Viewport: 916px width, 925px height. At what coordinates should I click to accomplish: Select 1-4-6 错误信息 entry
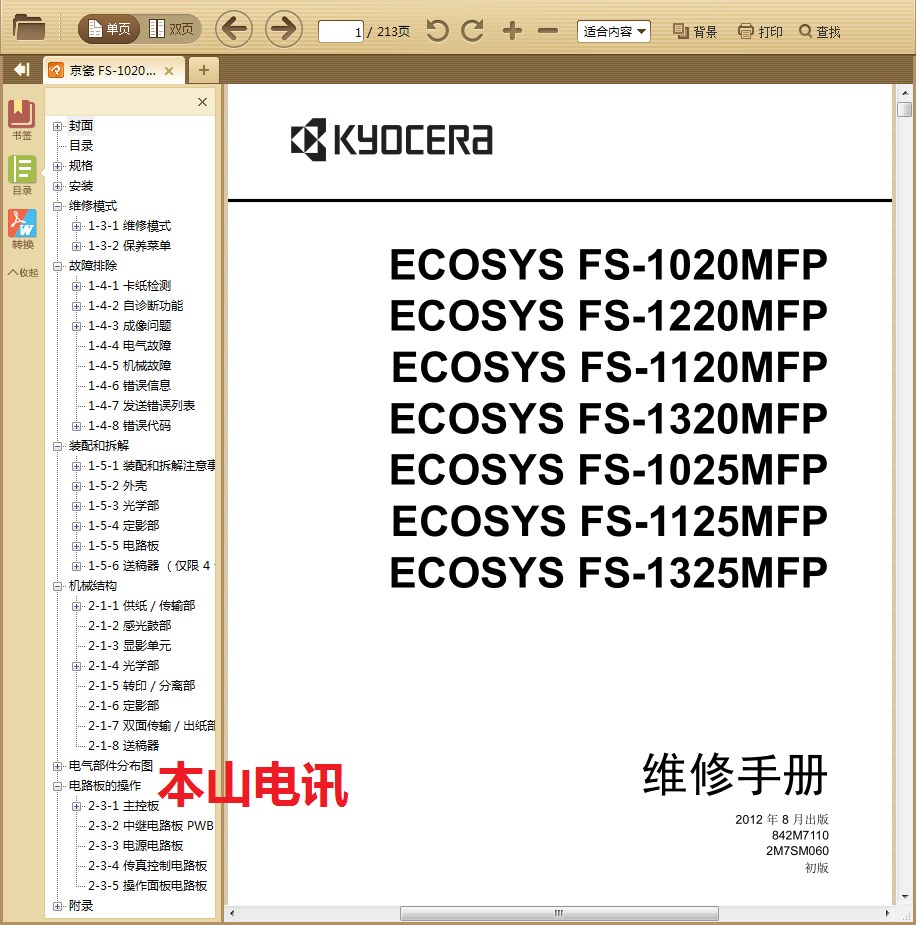[x=129, y=386]
